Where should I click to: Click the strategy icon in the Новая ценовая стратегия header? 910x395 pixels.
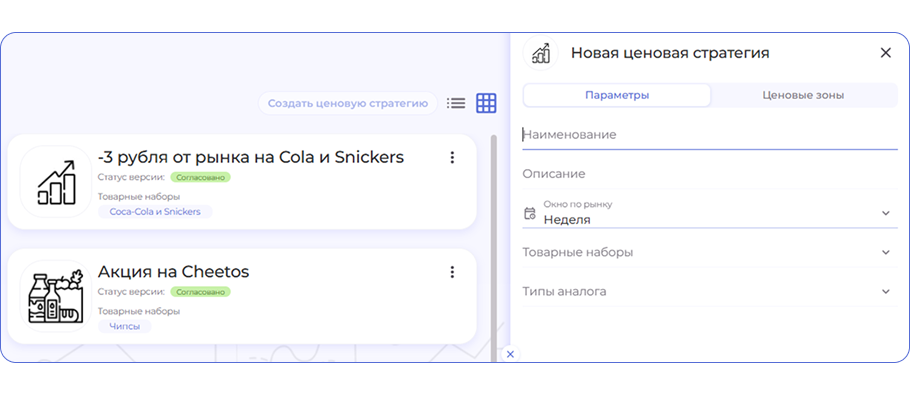(540, 53)
